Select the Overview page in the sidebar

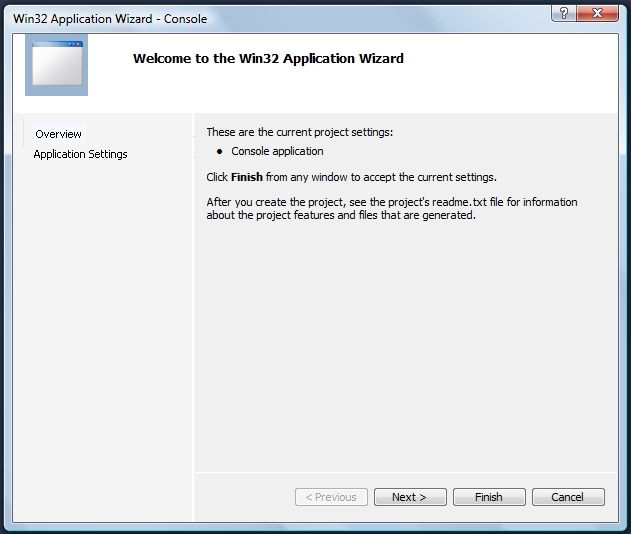click(x=58, y=134)
